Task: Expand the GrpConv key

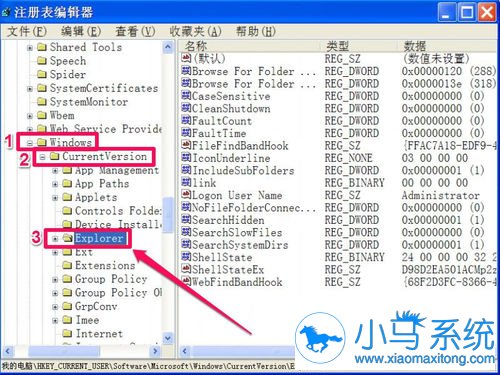Action: pos(55,307)
